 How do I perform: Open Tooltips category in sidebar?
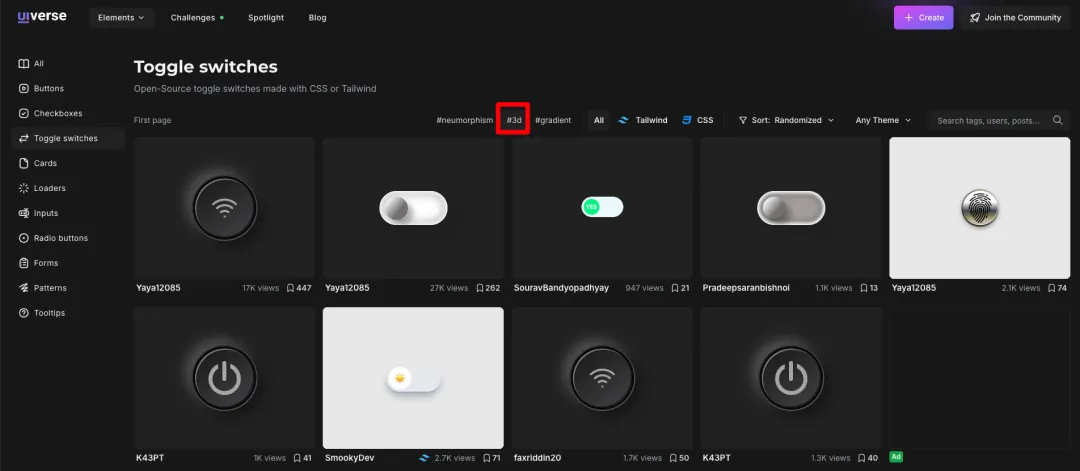42,313
